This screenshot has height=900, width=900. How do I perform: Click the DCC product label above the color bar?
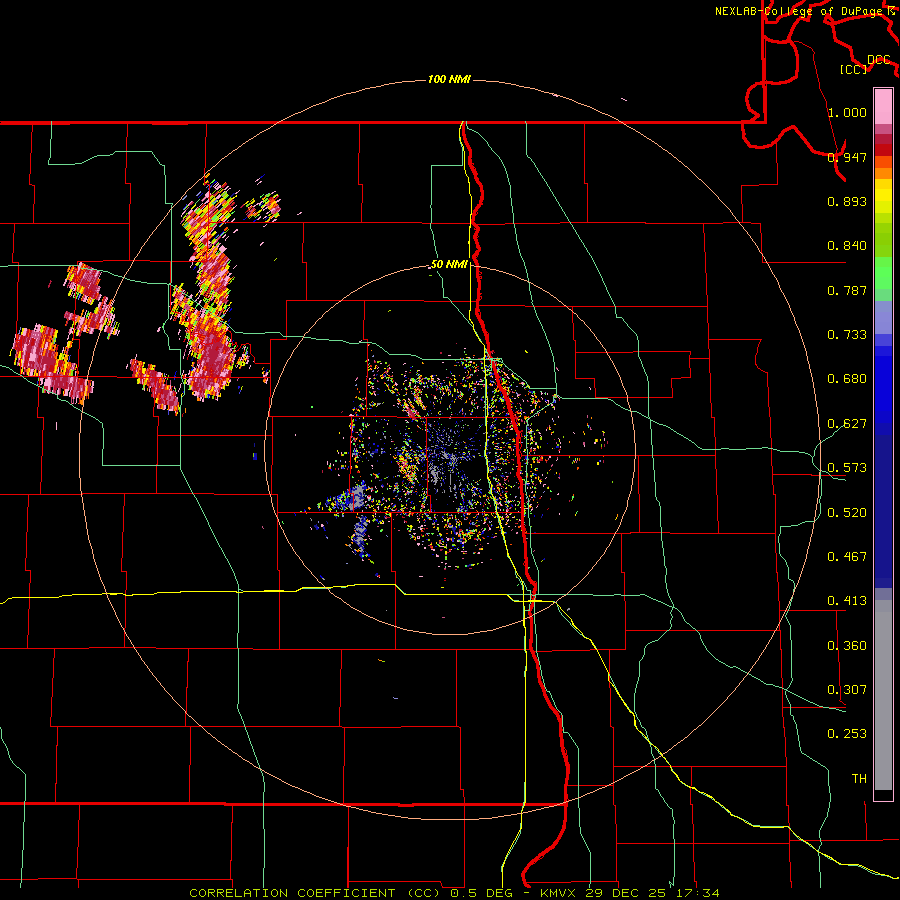click(879, 60)
